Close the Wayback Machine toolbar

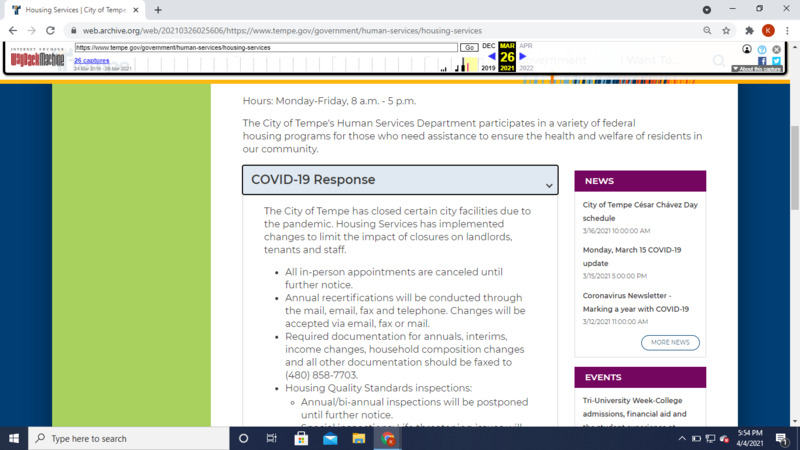click(x=776, y=48)
